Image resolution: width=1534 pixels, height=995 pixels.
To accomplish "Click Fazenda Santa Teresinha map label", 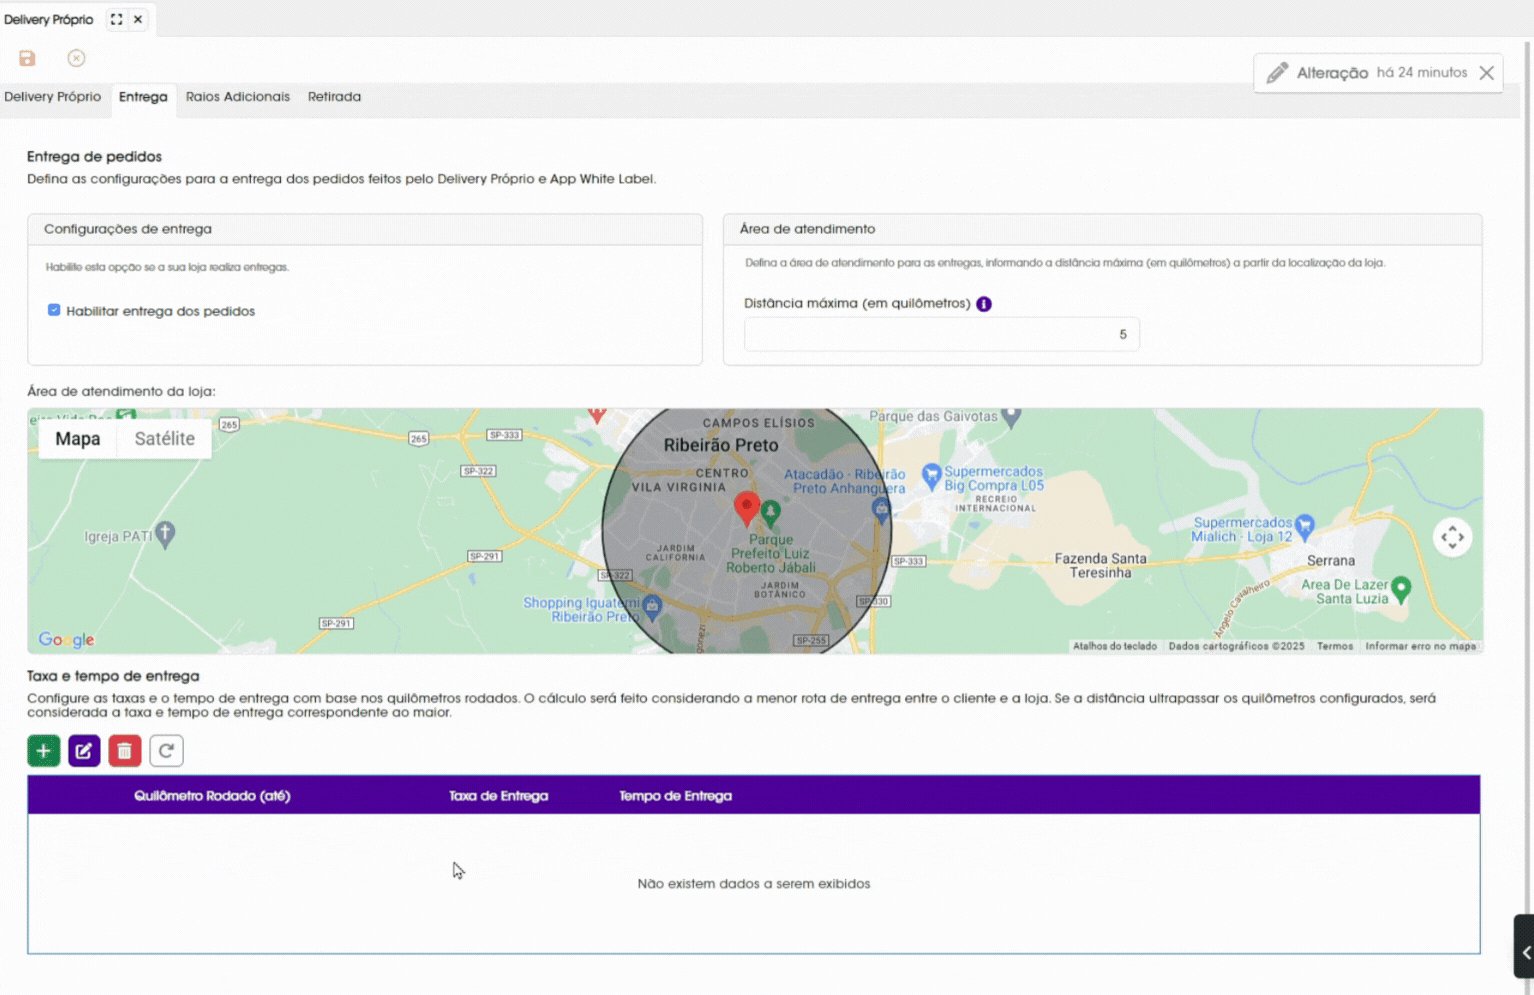I will coord(1100,566).
